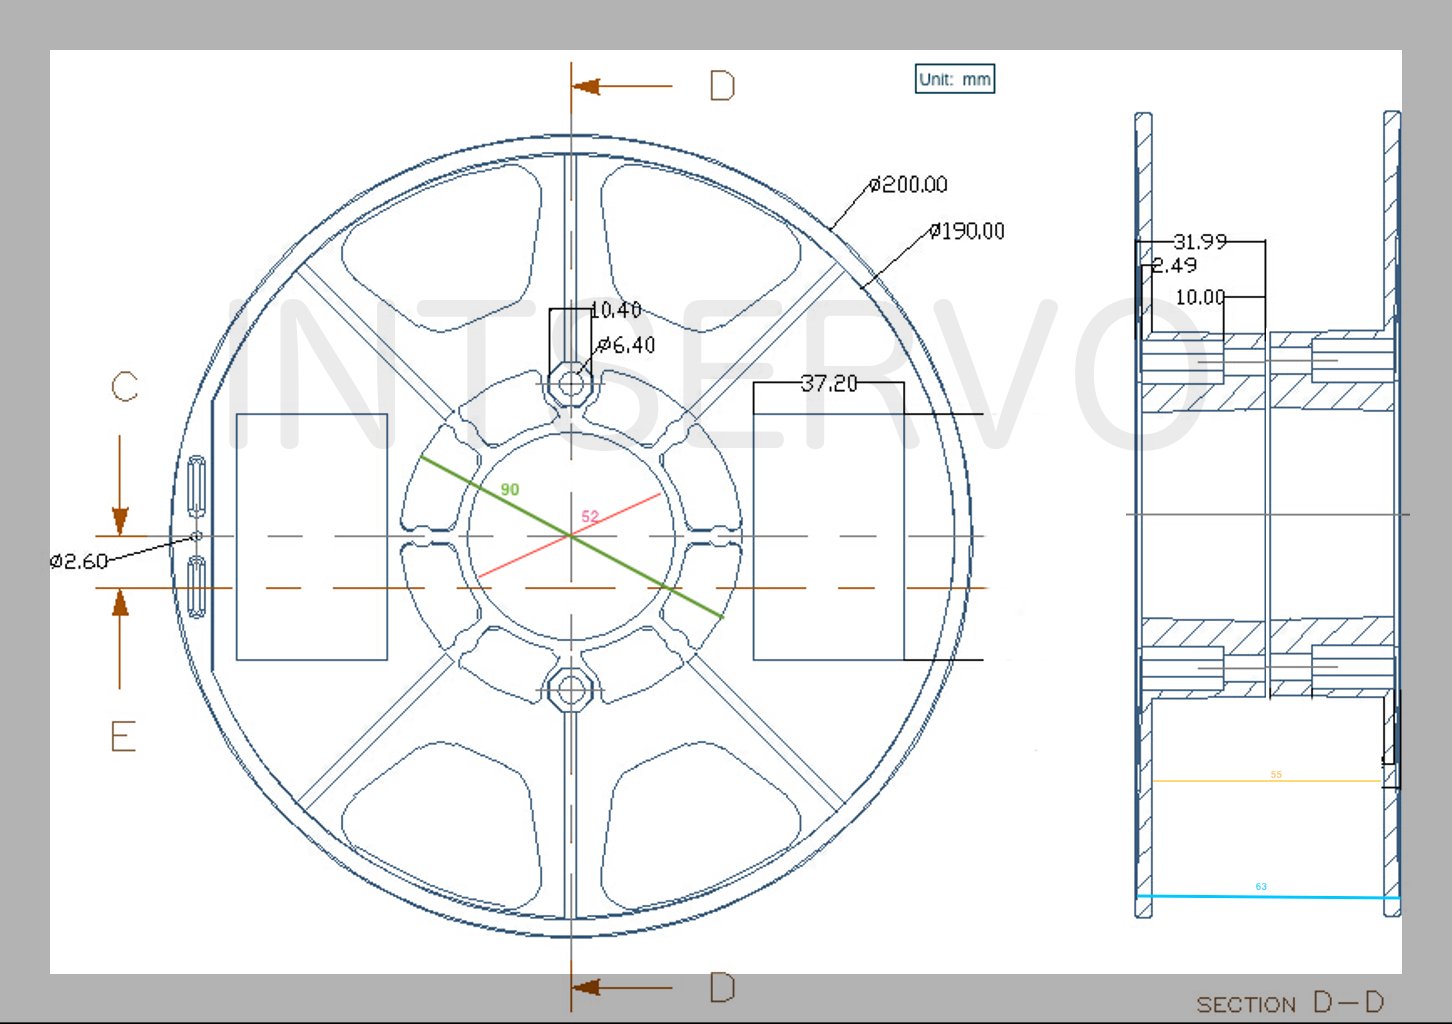Screen dimensions: 1452x1024
Task: Click the upper hexagonal bolt hole
Action: [x=571, y=383]
